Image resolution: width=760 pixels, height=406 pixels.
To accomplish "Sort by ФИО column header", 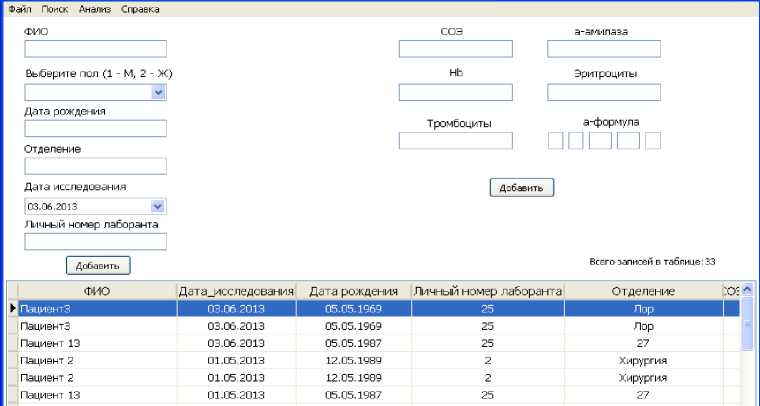I will click(x=97, y=291).
